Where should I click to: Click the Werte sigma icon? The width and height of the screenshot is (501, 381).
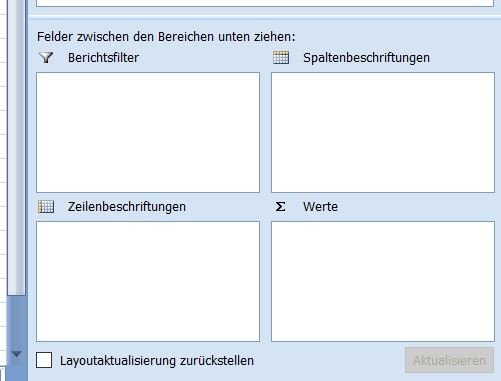point(280,207)
